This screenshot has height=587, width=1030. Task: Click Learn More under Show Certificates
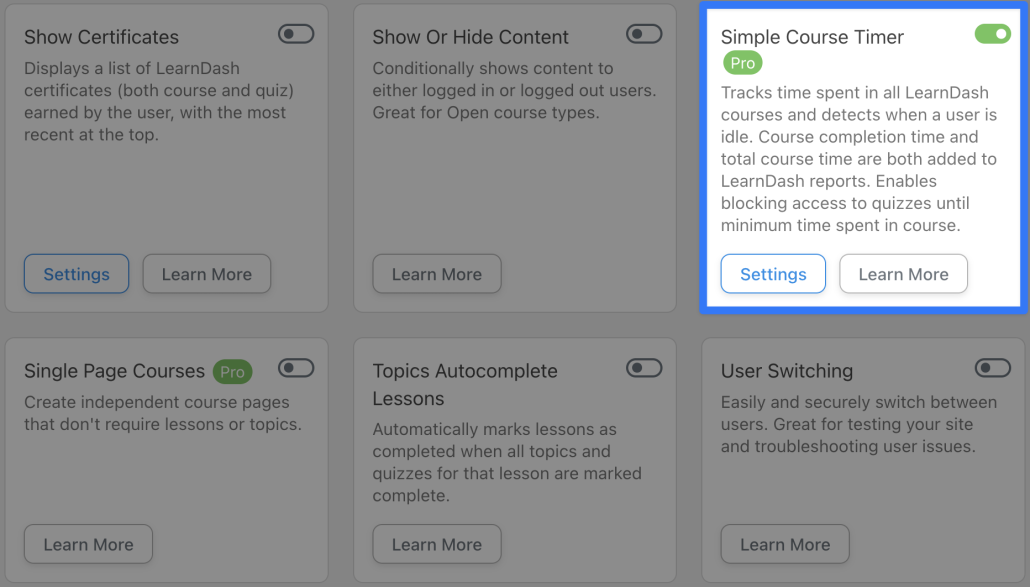(206, 273)
